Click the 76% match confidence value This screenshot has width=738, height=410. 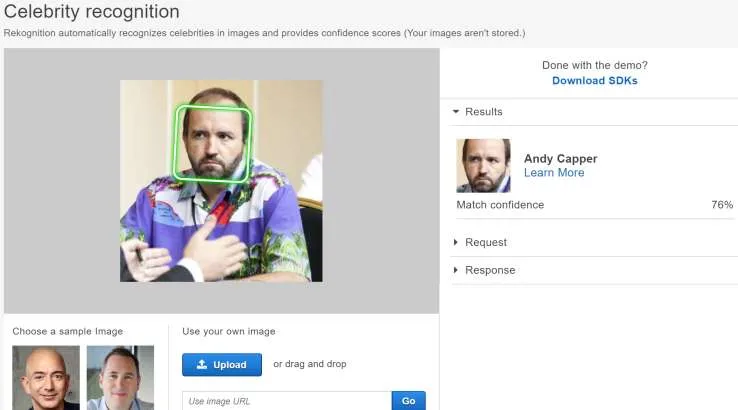point(721,205)
